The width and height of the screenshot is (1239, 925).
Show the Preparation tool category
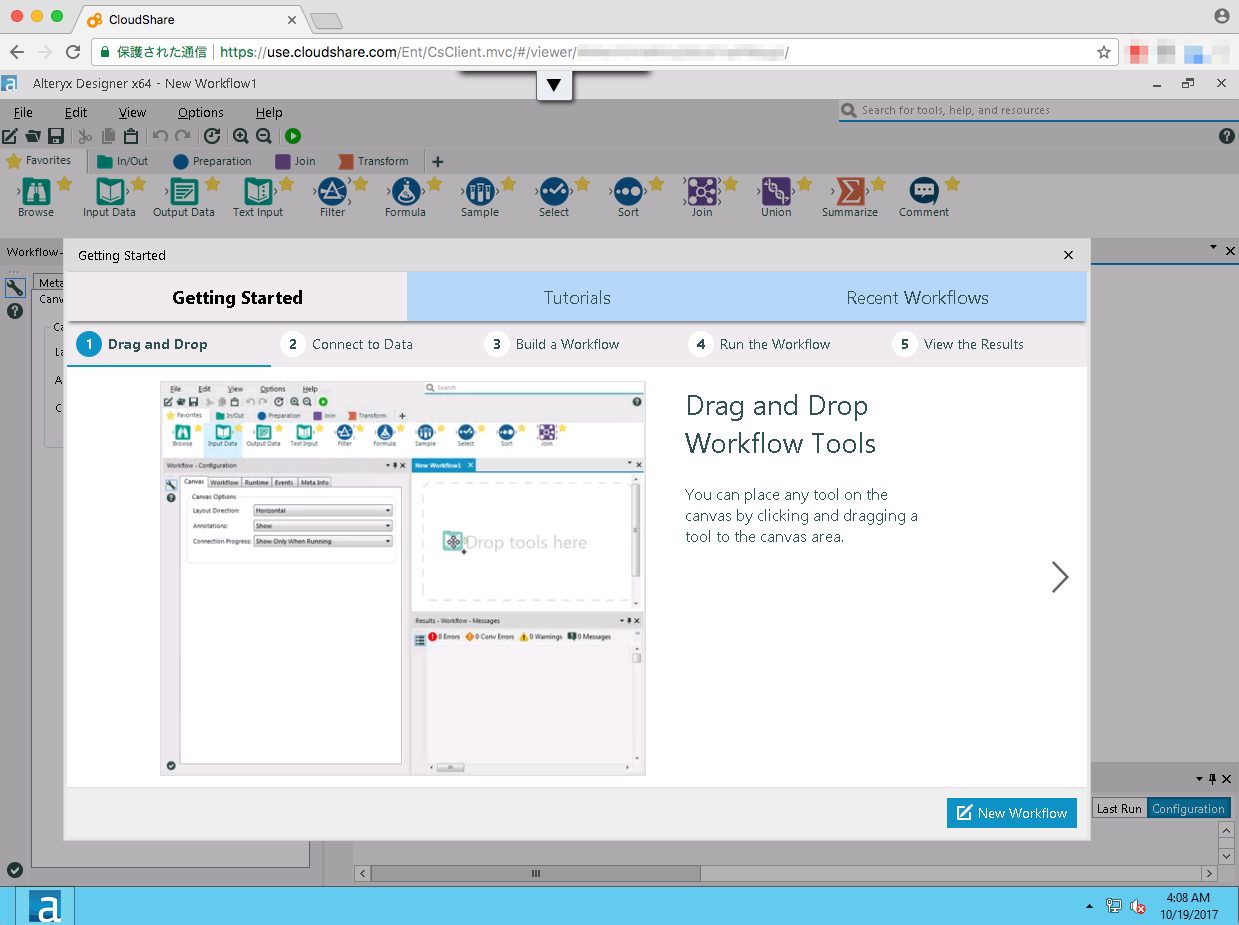(212, 161)
